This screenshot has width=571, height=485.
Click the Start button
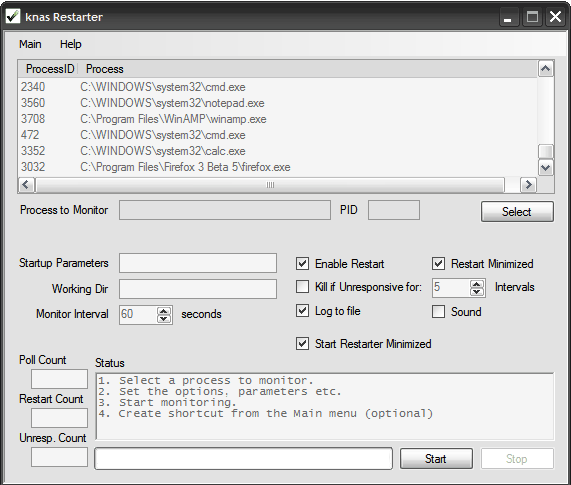click(x=436, y=458)
